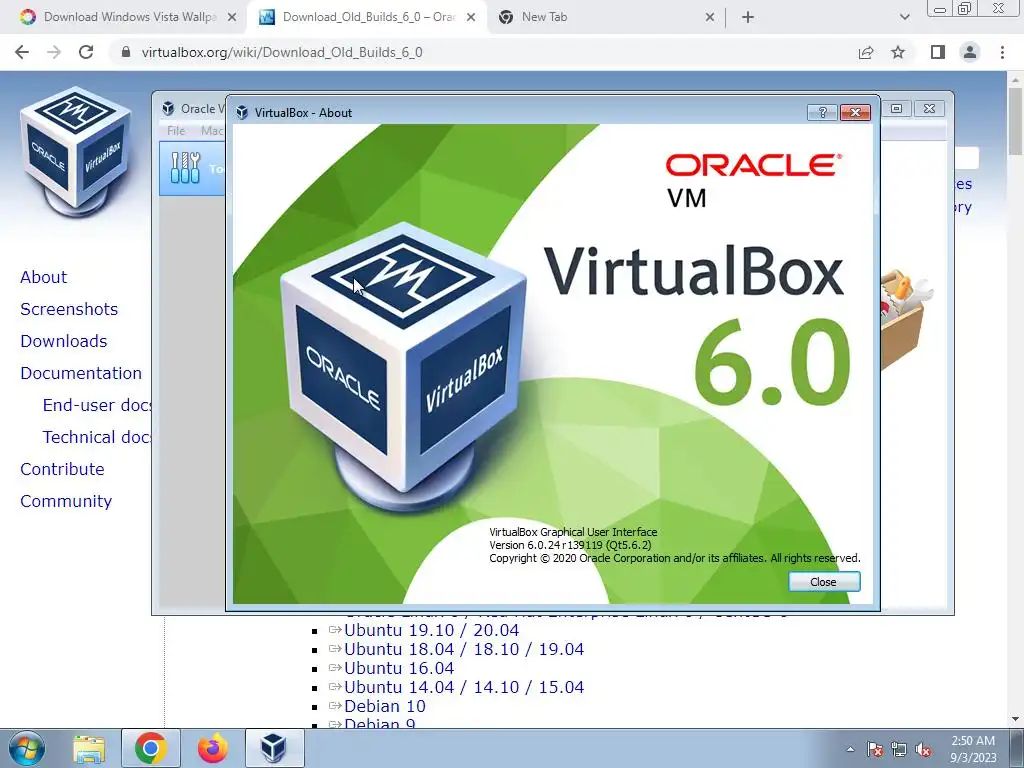
Task: Expand the tab search dropdown arrow
Action: point(904,18)
